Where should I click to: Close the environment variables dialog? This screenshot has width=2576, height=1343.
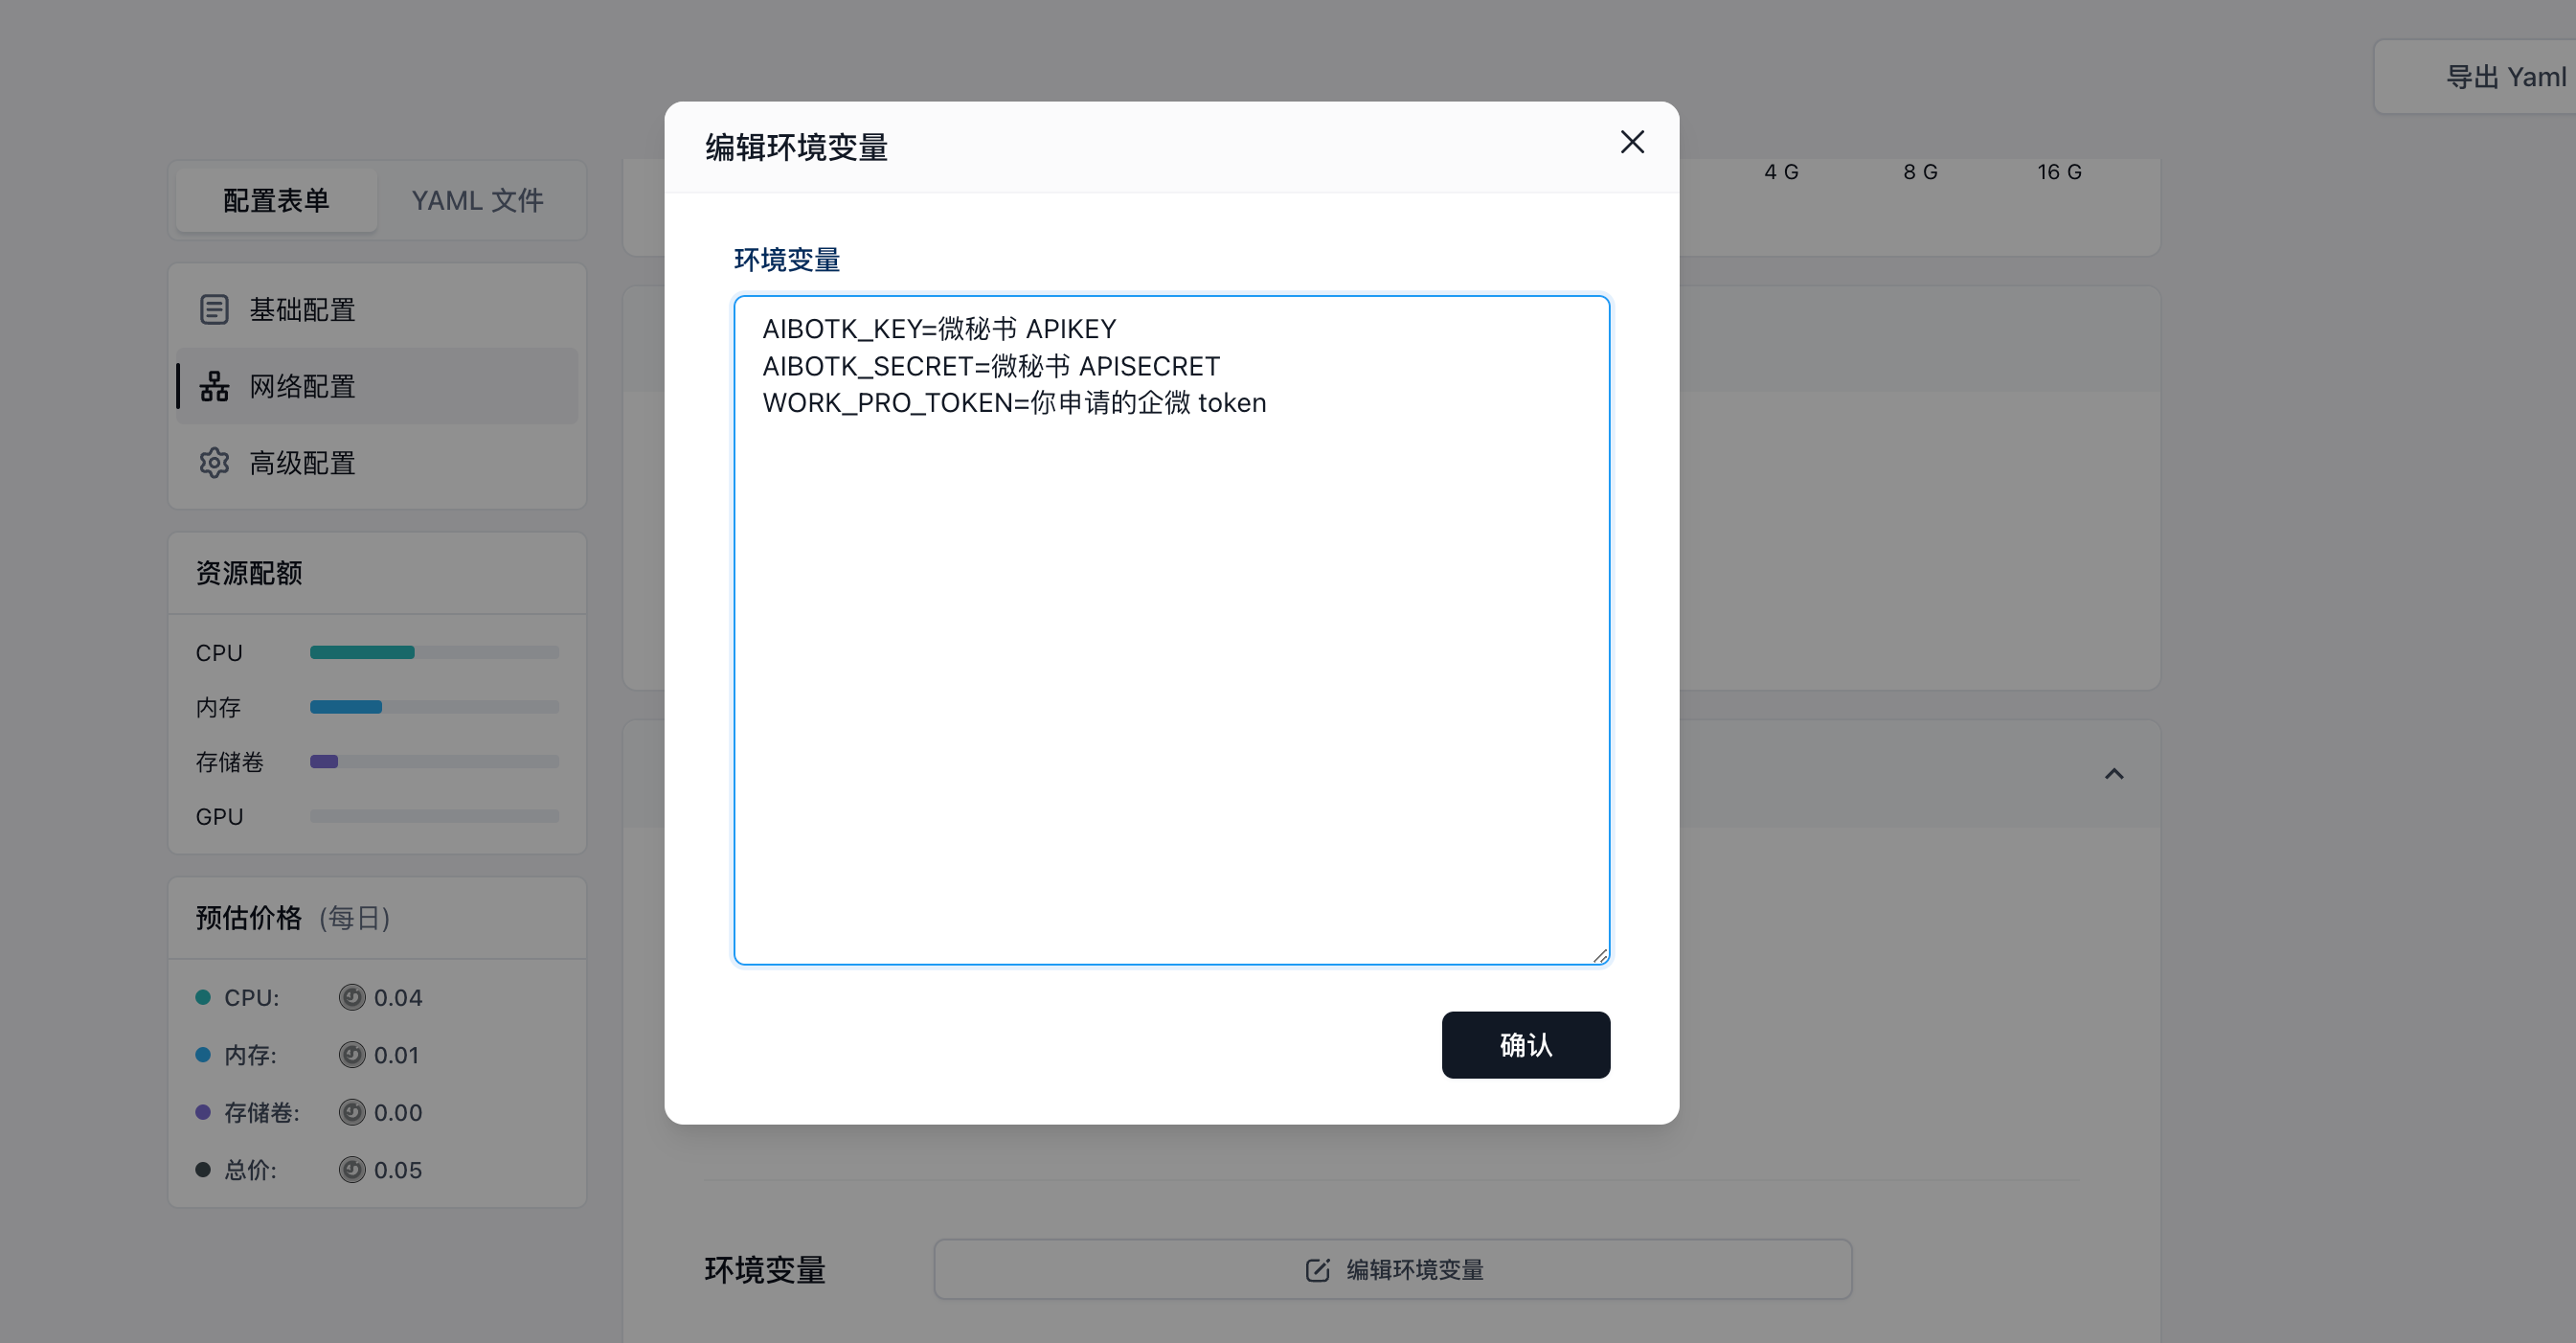[1632, 142]
